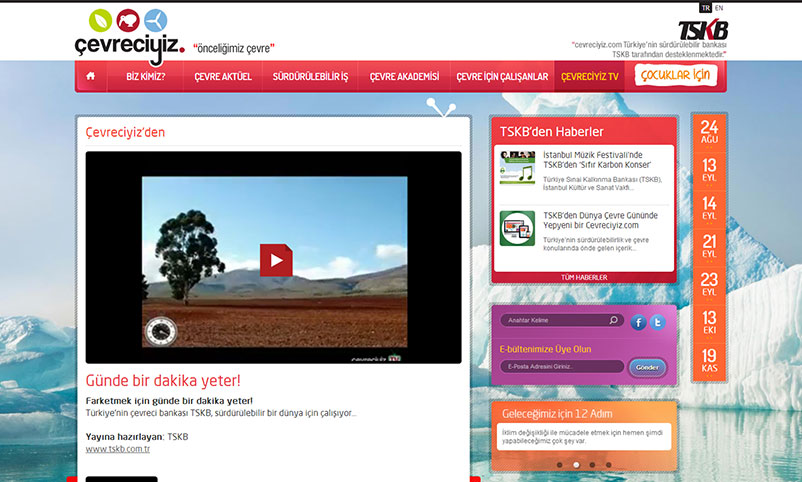Click the çevreciyiz site logo
802x482 pixels.
[x=129, y=46]
